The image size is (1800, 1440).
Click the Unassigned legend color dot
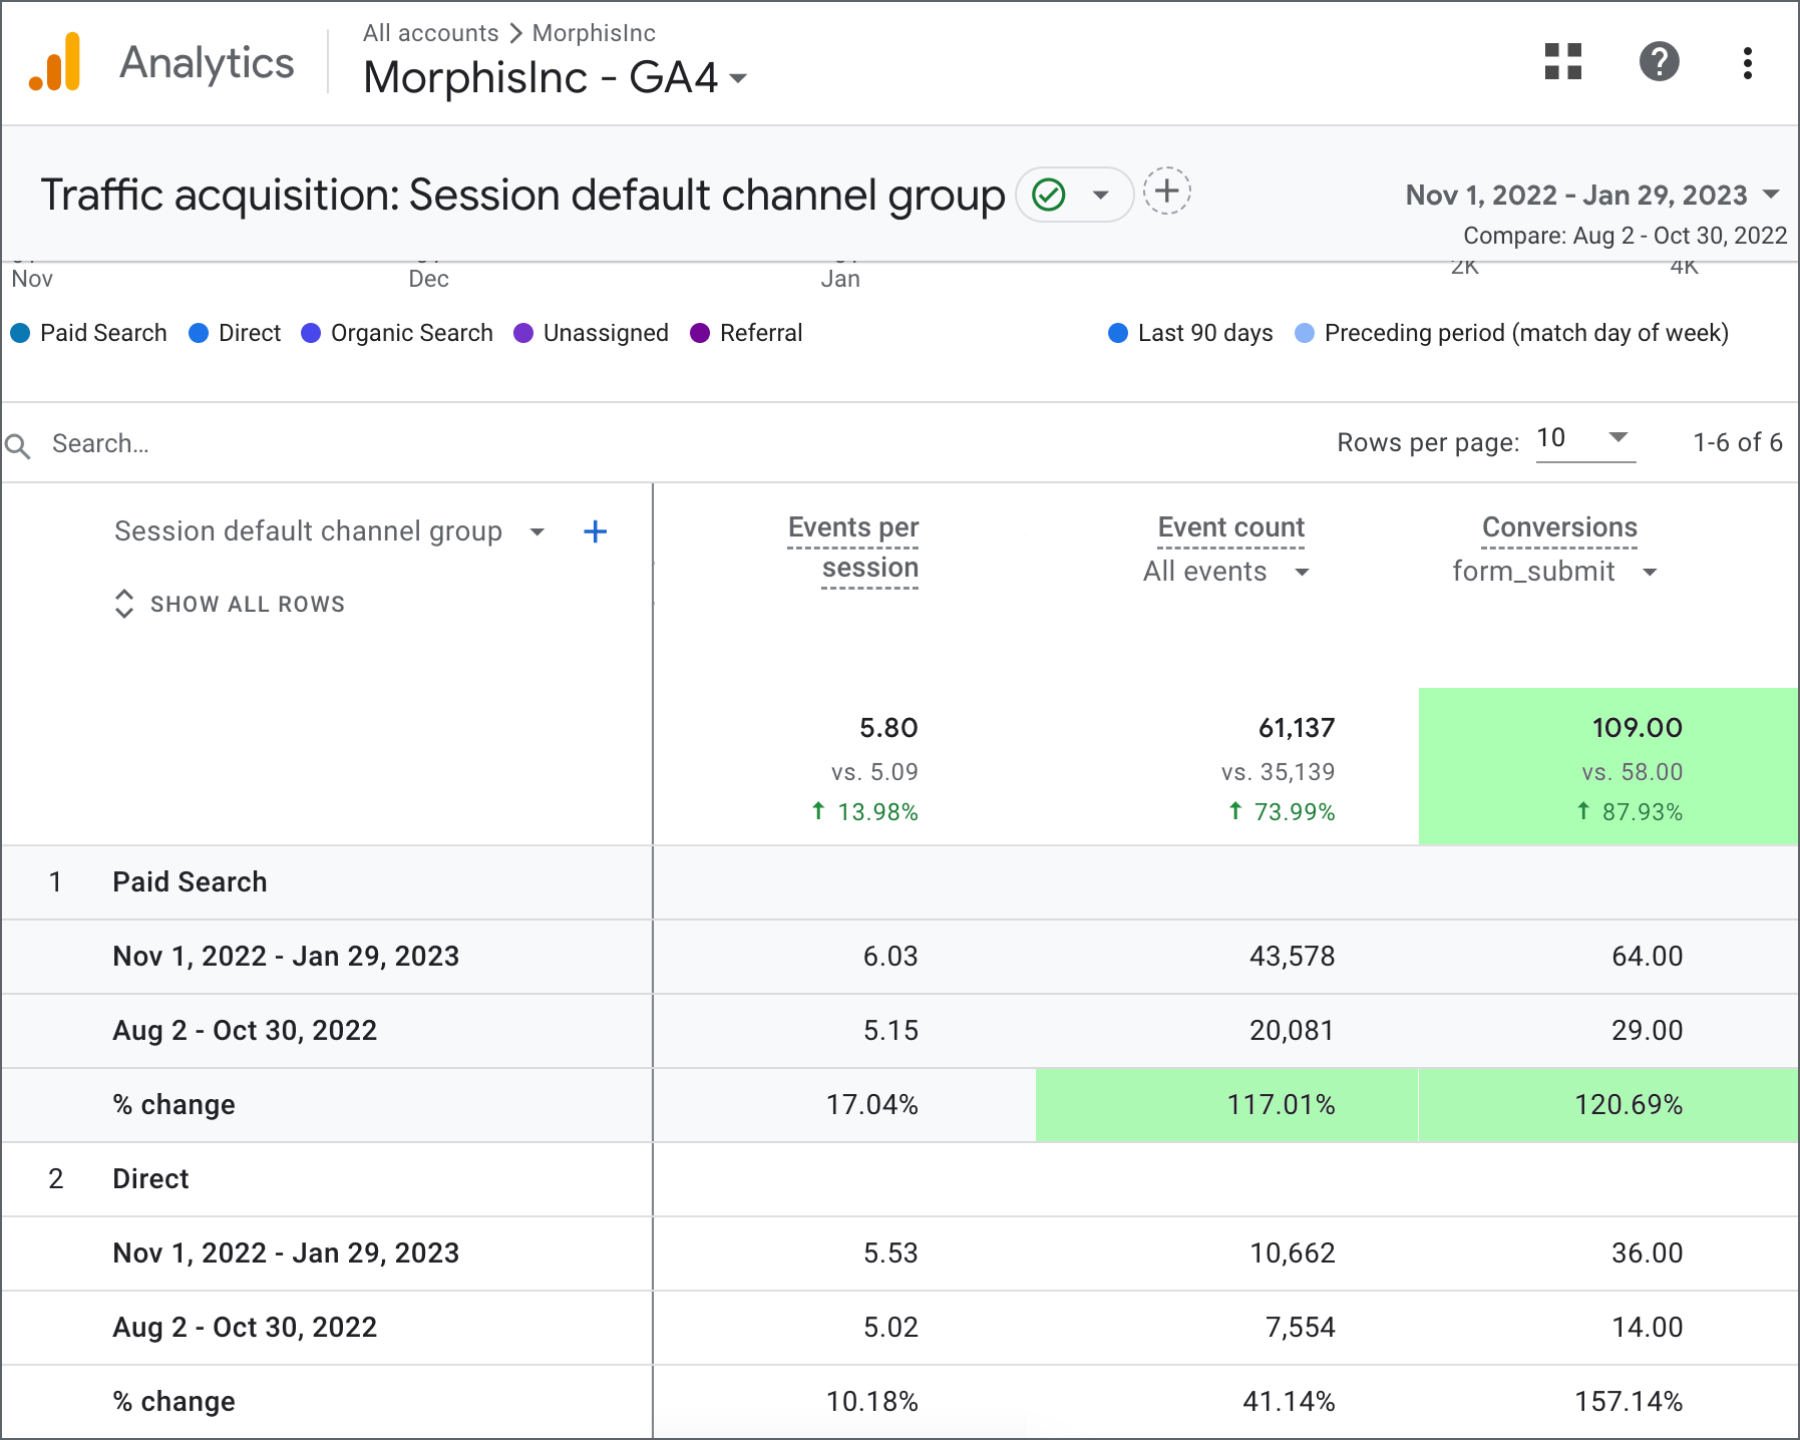523,333
